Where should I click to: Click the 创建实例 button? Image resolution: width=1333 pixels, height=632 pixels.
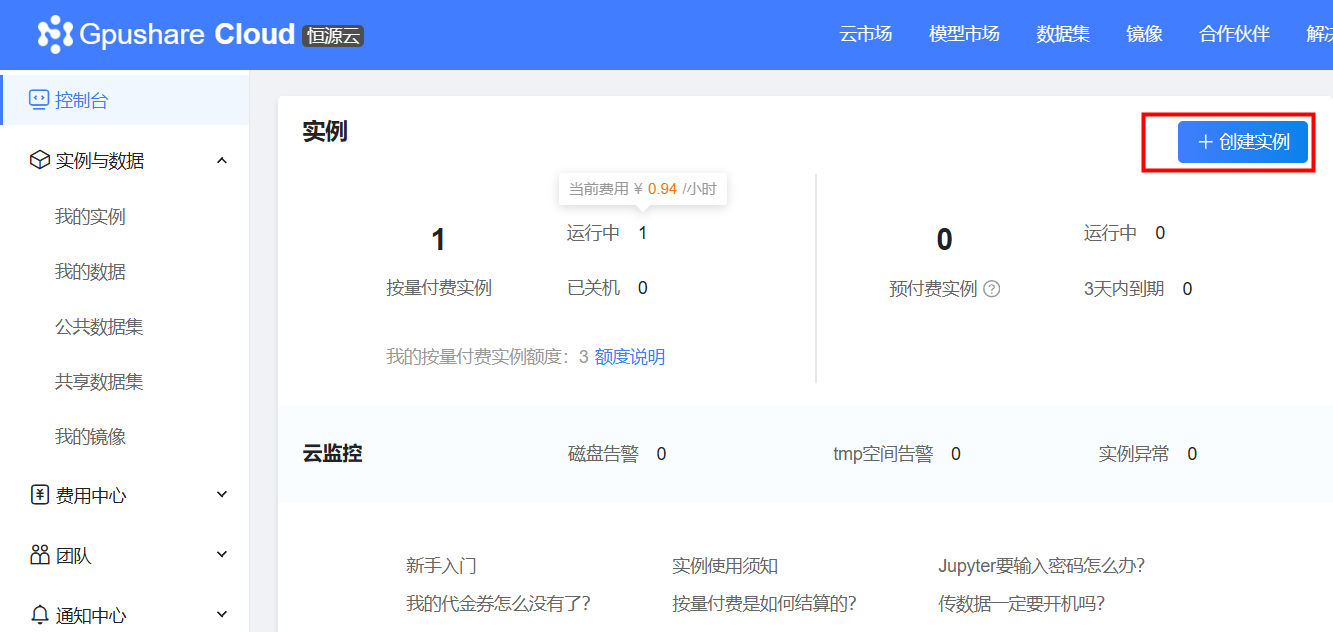1243,142
